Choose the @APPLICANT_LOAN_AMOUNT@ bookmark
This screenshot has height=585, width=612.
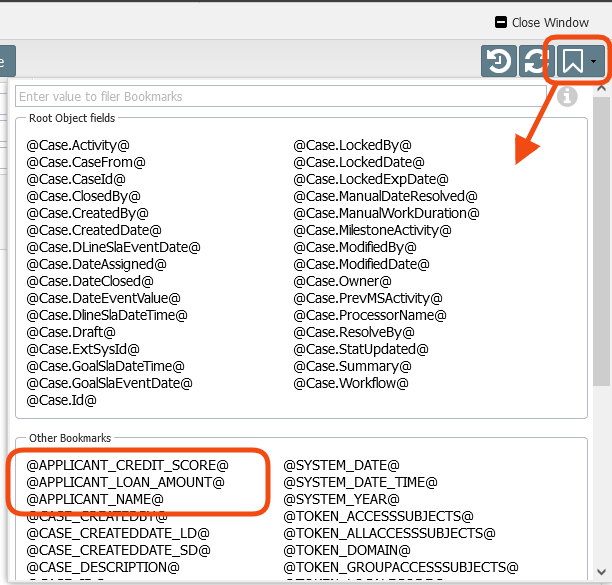click(x=126, y=482)
